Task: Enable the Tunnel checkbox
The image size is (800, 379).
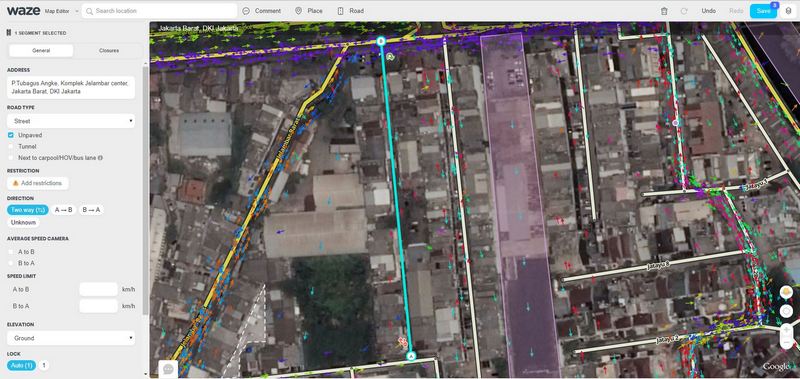Action: tap(11, 146)
